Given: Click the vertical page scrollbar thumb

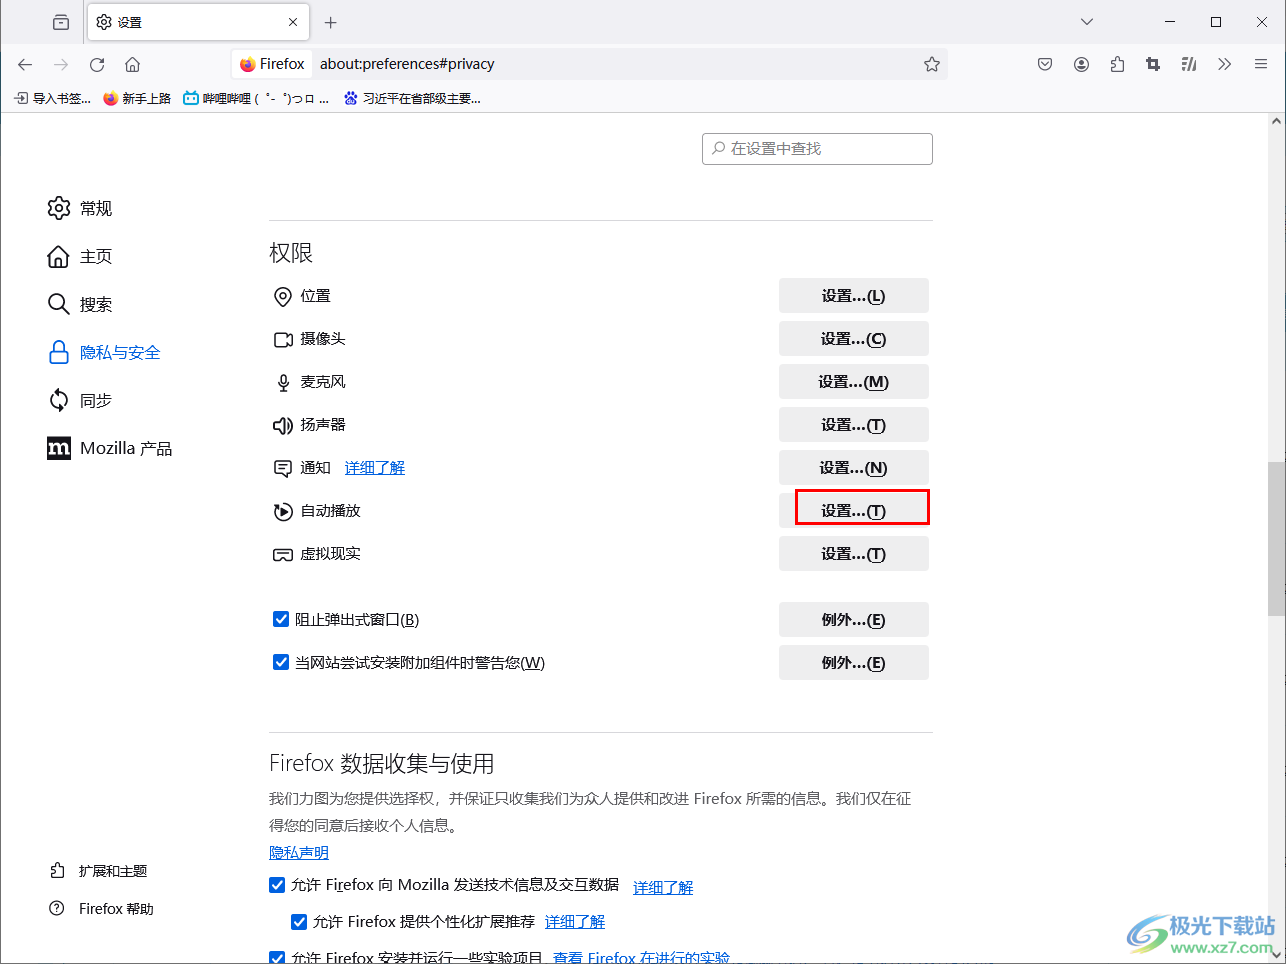Looking at the screenshot, I should tap(1276, 538).
